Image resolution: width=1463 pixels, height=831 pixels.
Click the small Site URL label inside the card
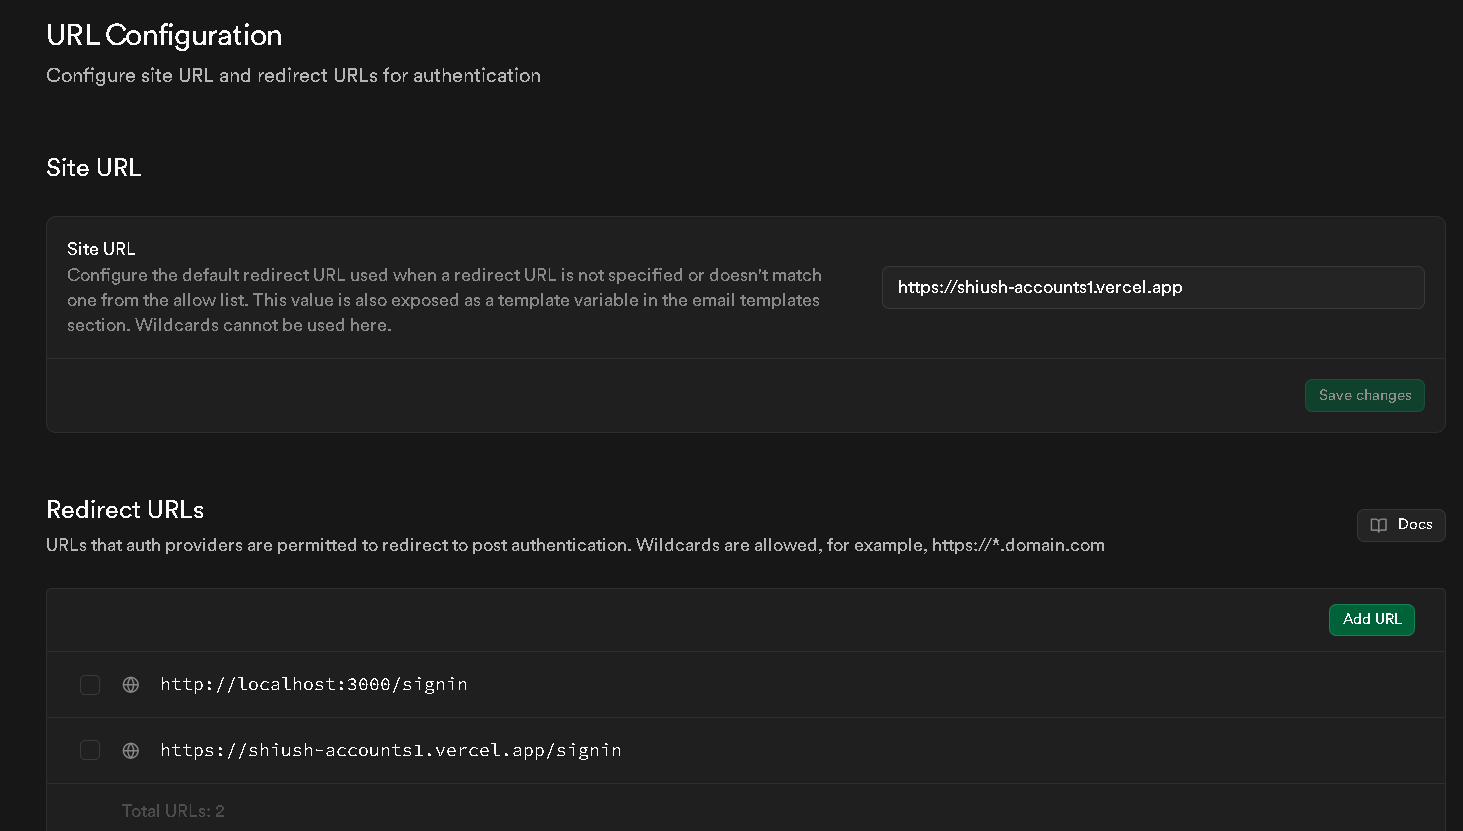coord(101,249)
